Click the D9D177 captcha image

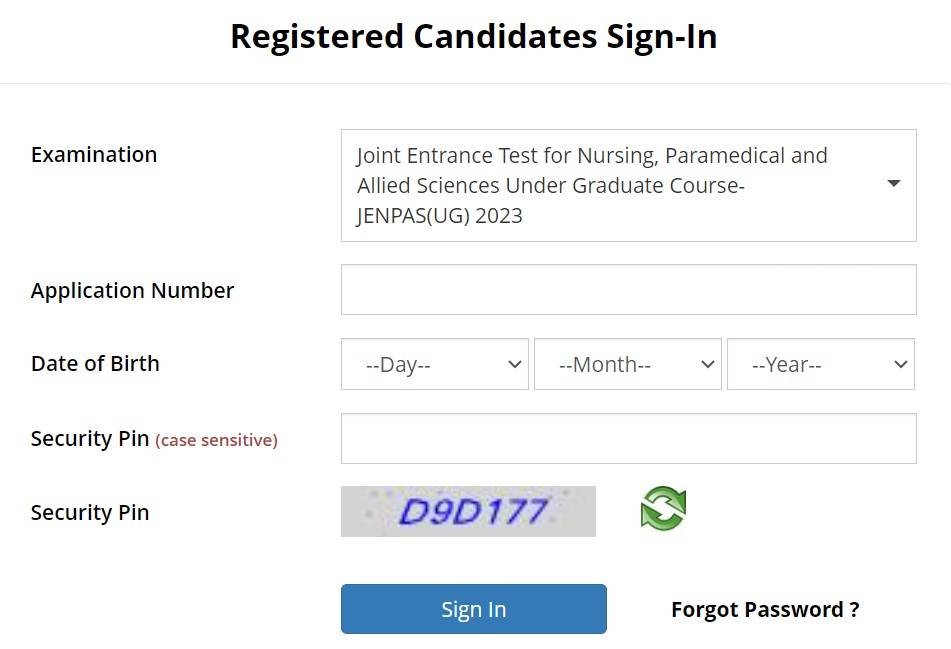click(468, 512)
